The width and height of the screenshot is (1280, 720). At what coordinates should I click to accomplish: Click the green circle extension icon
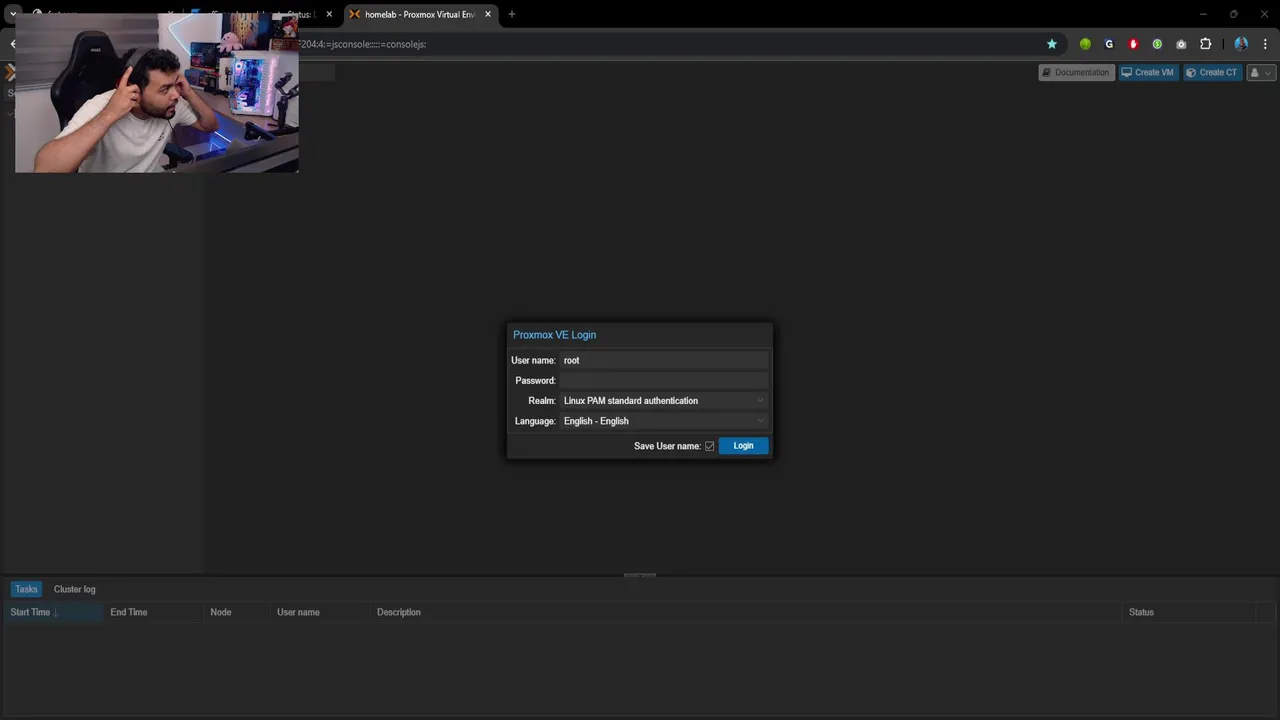pyautogui.click(x=1085, y=44)
